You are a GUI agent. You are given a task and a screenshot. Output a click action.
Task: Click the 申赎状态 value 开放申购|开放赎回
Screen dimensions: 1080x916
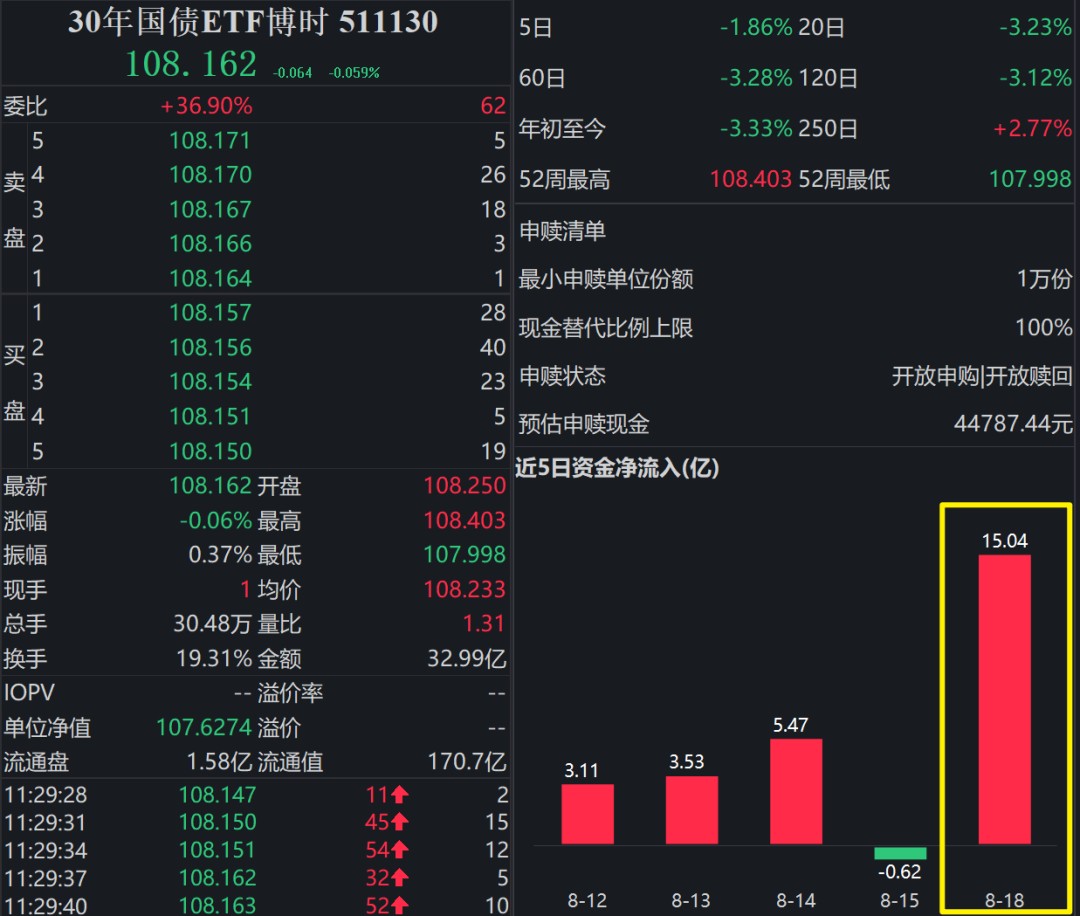(x=982, y=376)
